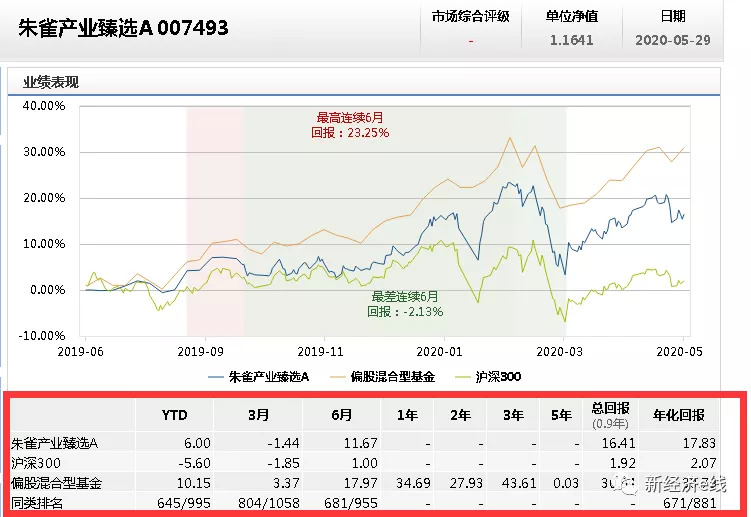
Task: Click the 20.00% y-axis label
Action: click(44, 198)
